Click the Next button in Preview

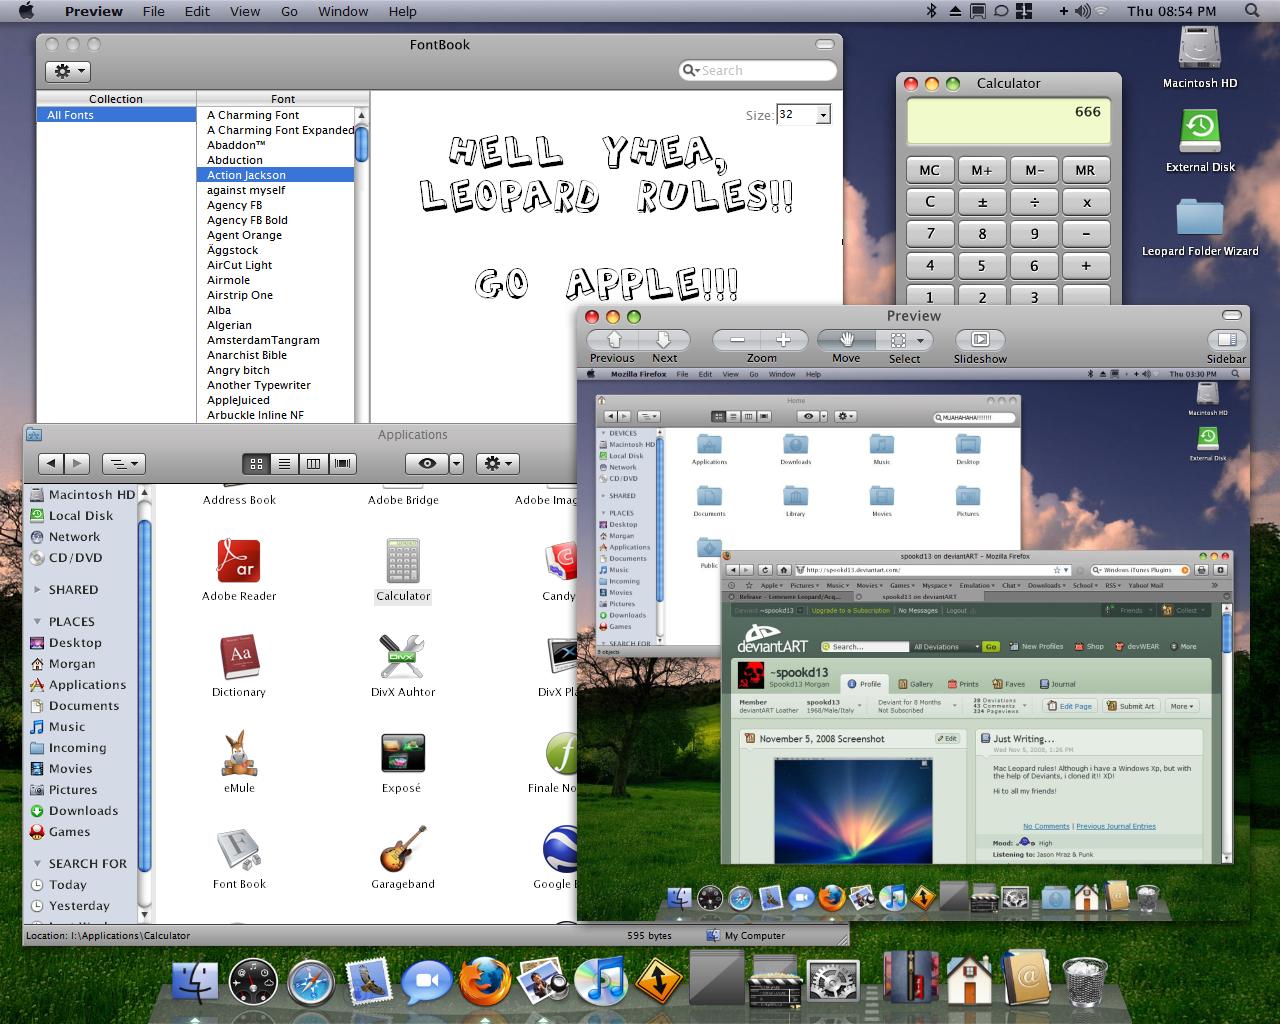click(x=664, y=340)
